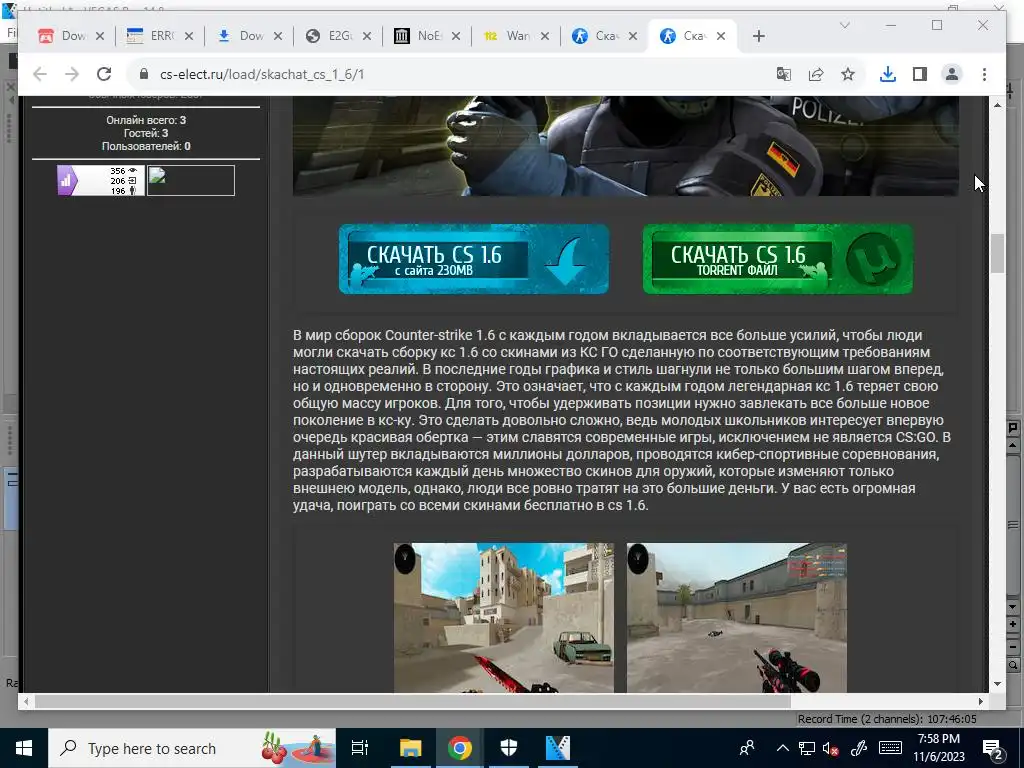The width and height of the screenshot is (1024, 768).
Task: Click the horizontal scrollbar thumb
Action: pyautogui.click(x=413, y=701)
